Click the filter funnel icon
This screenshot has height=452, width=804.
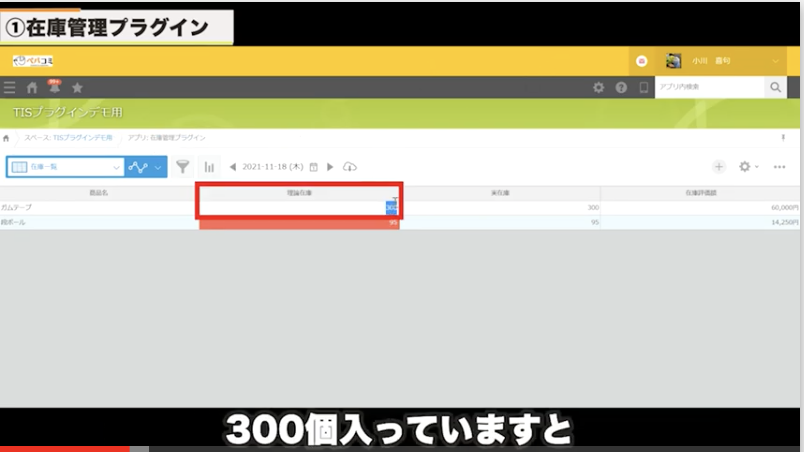183,167
